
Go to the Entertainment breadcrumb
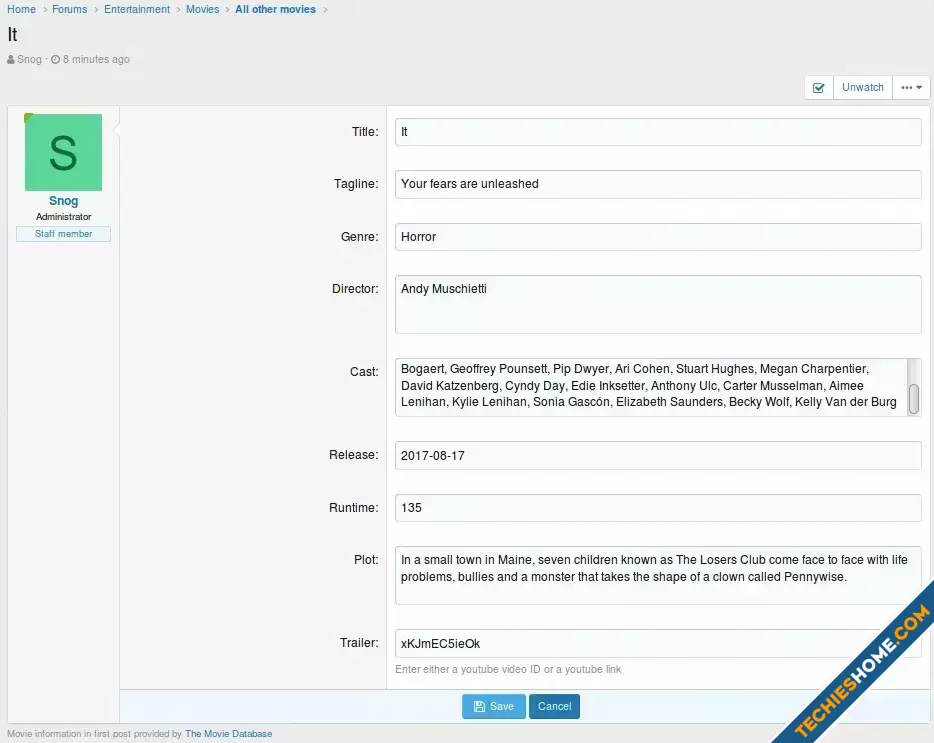pyautogui.click(x=137, y=10)
